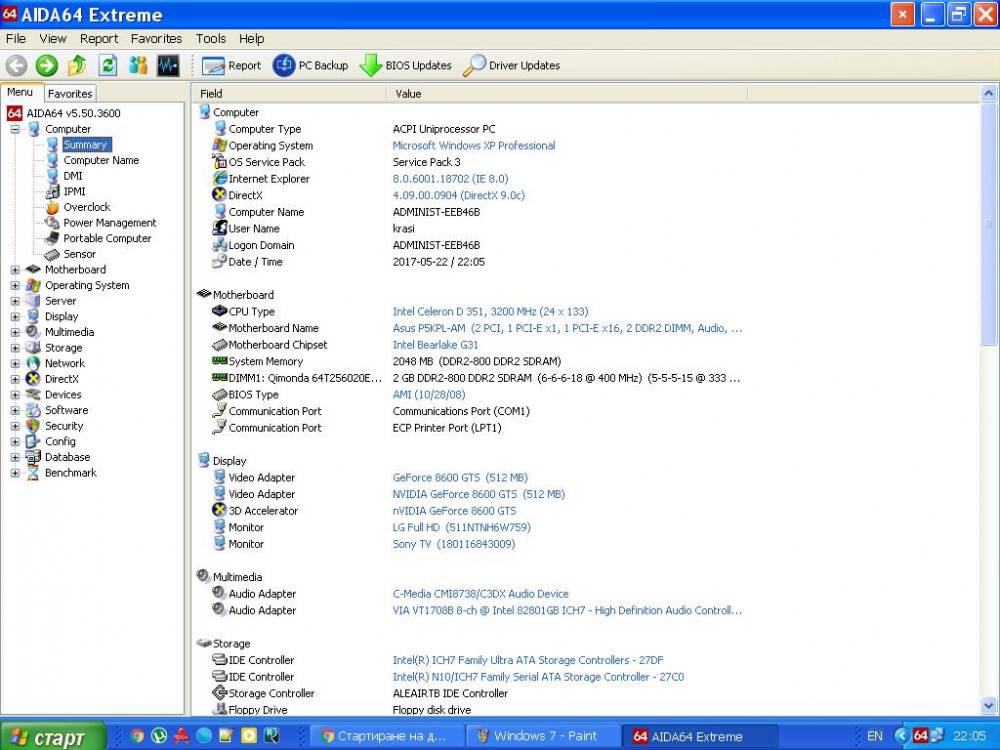Select Summary in the tree

pos(85,145)
